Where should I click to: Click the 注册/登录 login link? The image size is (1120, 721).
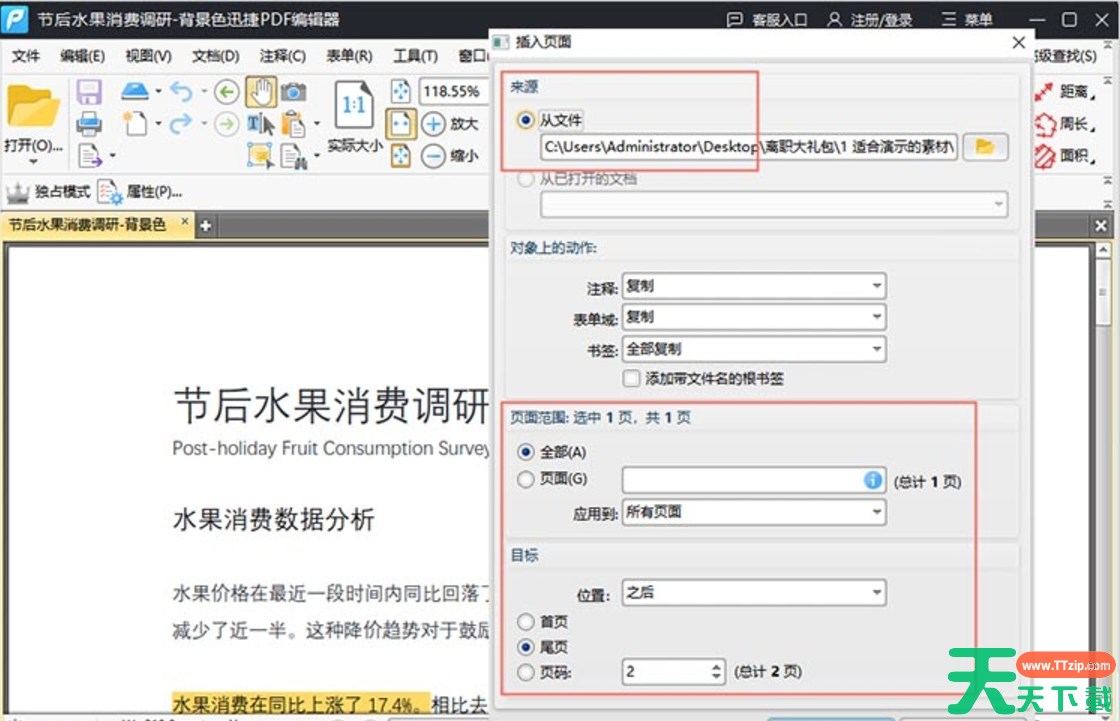(868, 20)
